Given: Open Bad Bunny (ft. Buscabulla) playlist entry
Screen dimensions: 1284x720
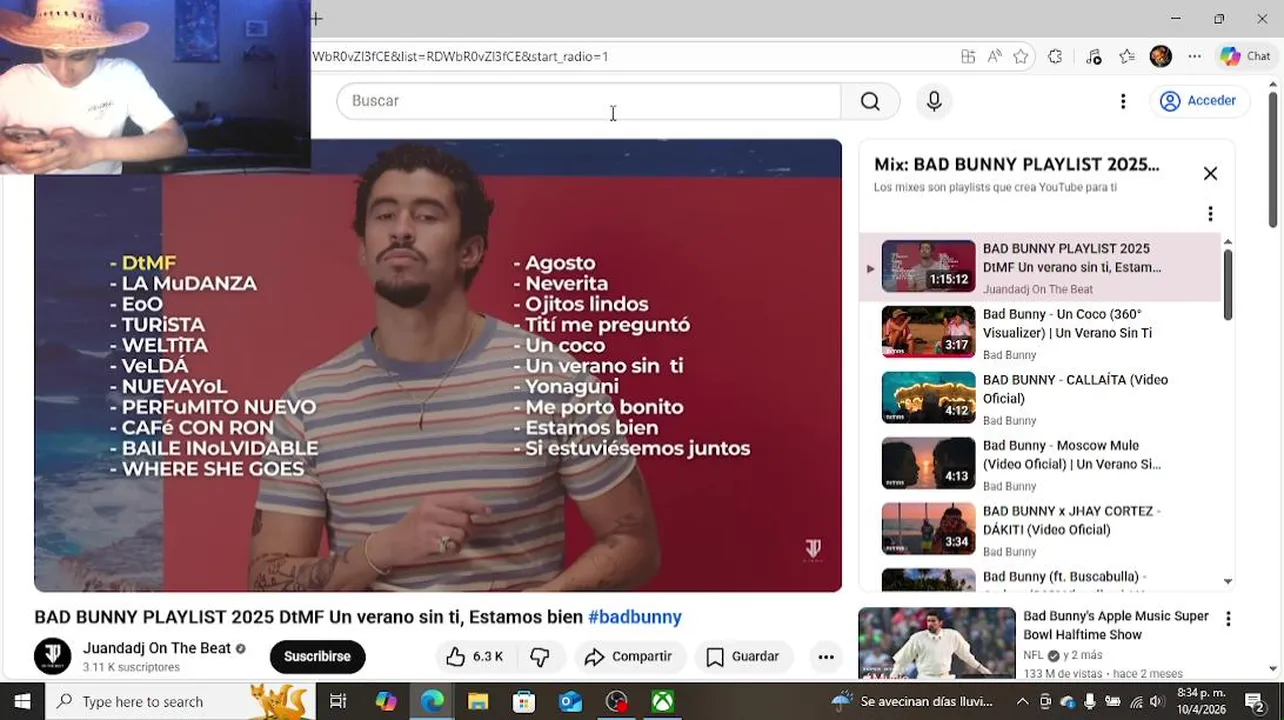Looking at the screenshot, I should (x=1040, y=579).
